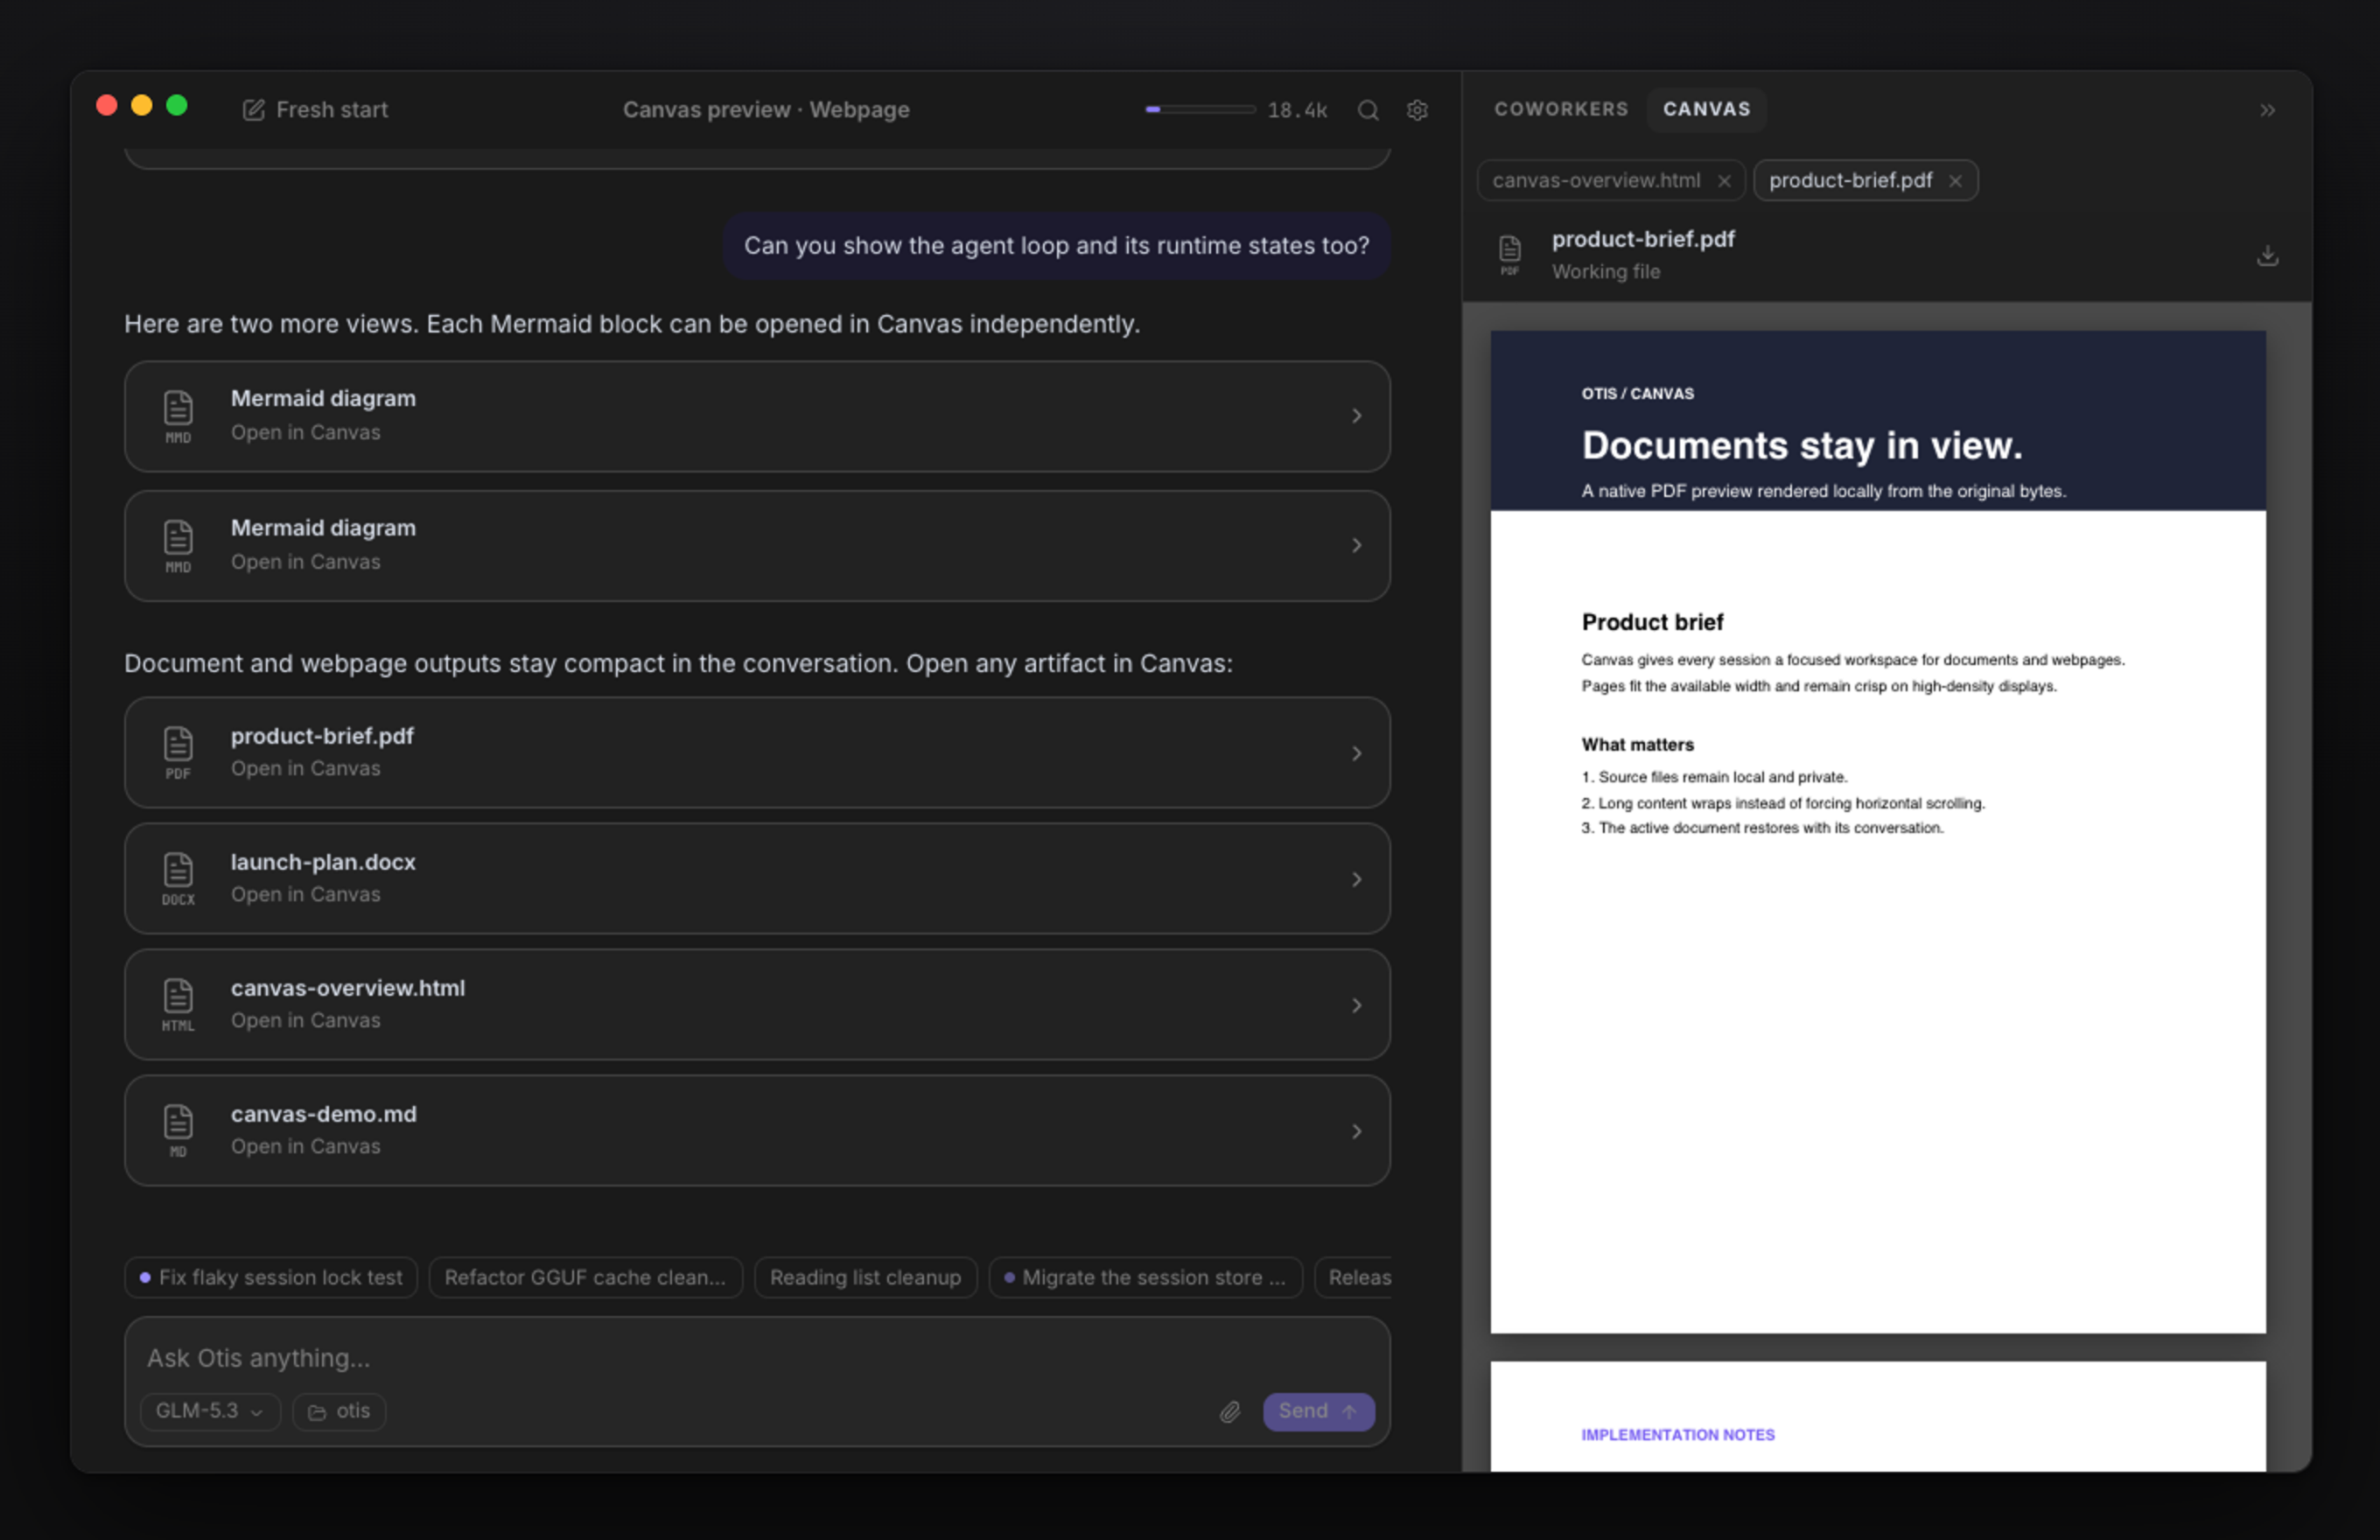
Task: Close the product-brief.pdf canvas tab
Action: click(1955, 181)
